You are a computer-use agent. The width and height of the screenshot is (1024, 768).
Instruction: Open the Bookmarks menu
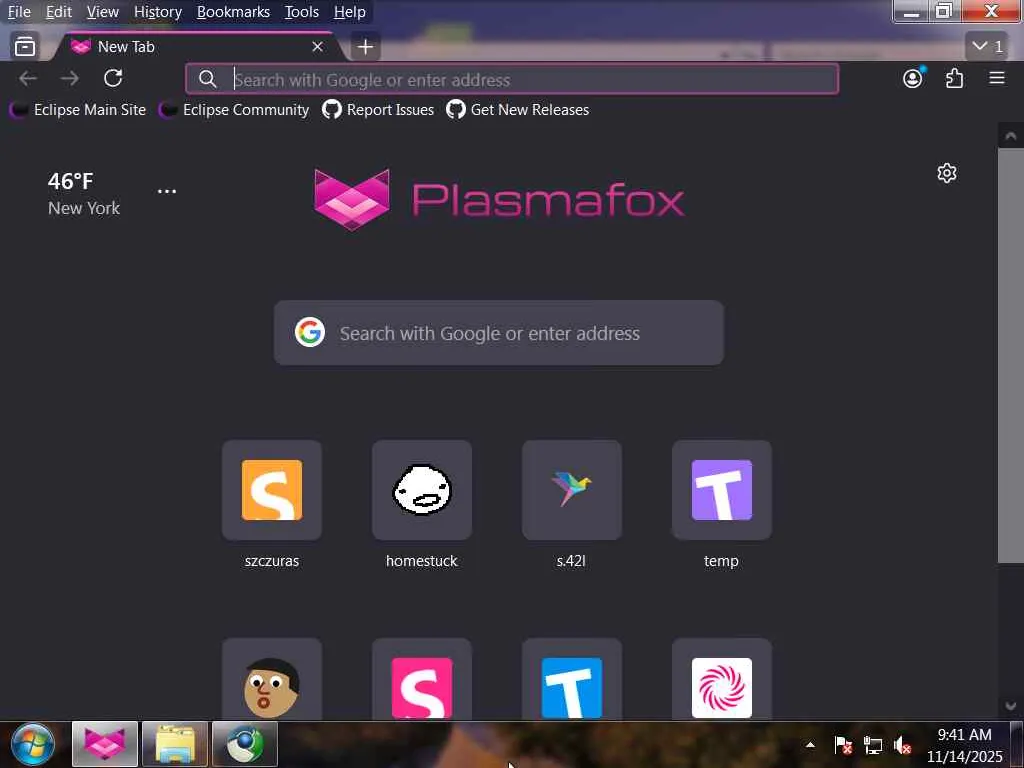233,12
